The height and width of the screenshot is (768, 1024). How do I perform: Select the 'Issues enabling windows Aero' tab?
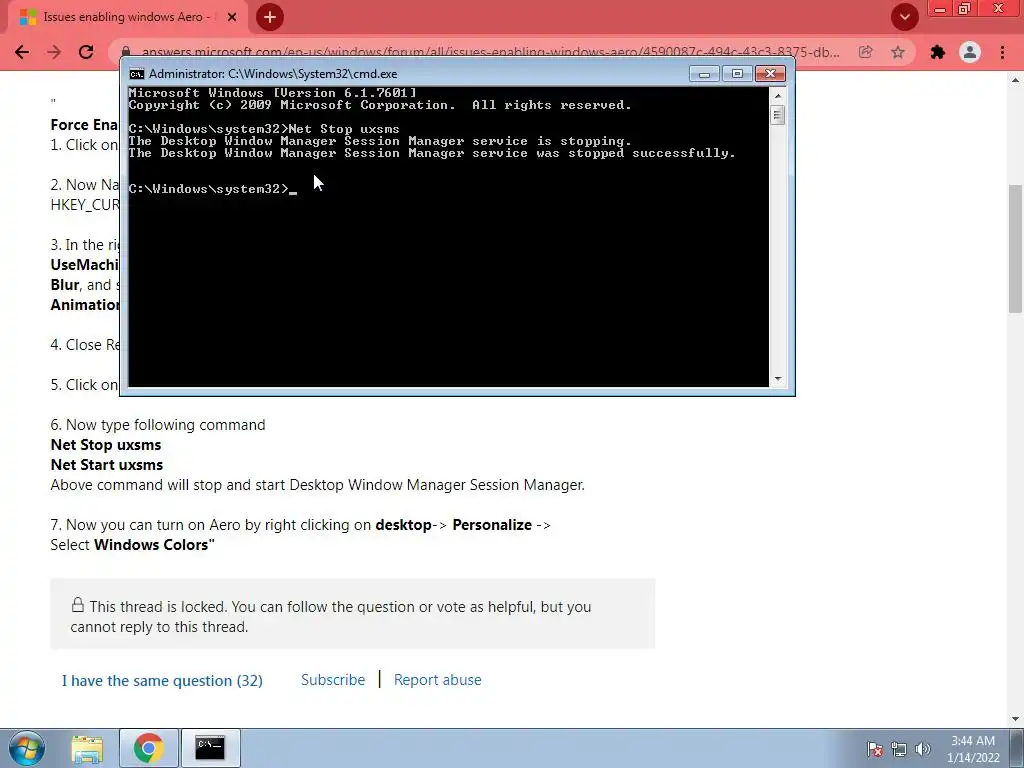[x=127, y=18]
